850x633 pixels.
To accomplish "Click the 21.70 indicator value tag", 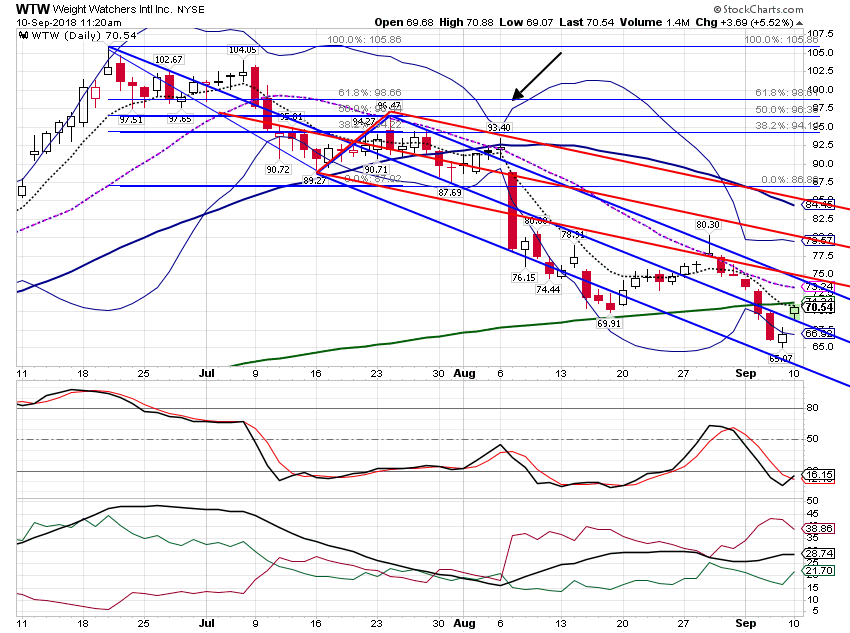I will click(819, 571).
